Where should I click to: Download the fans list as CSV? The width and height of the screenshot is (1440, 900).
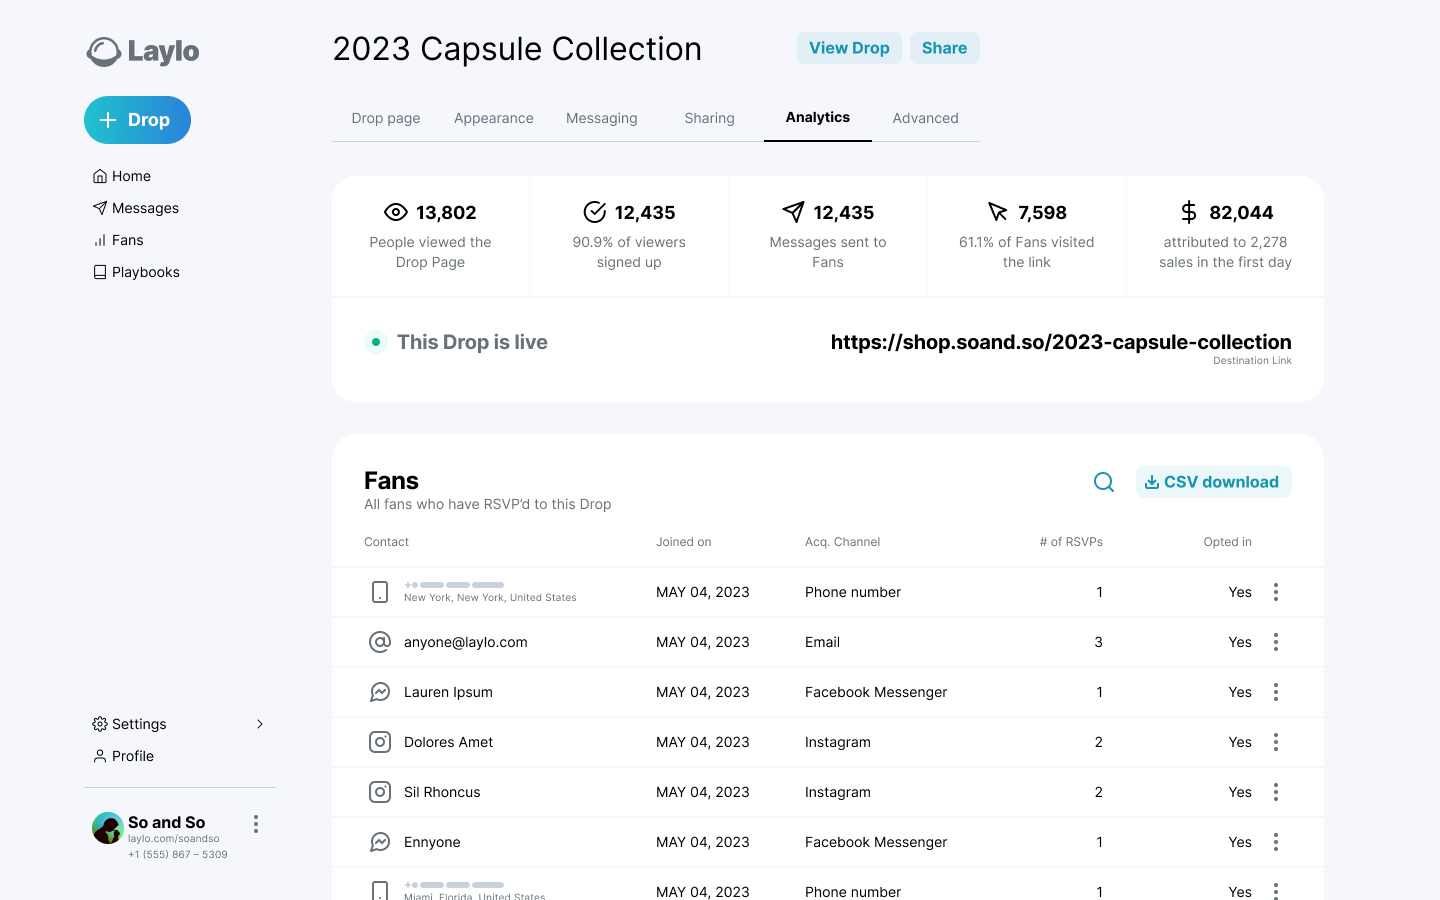[x=1213, y=482]
